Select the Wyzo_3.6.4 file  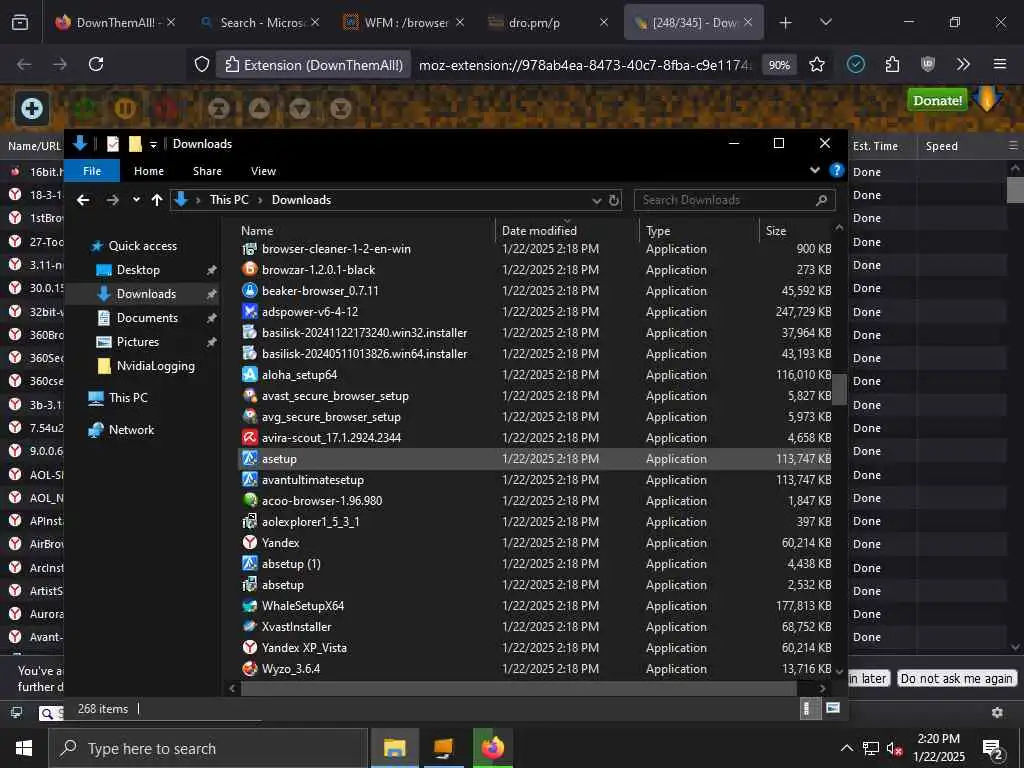(536, 669)
